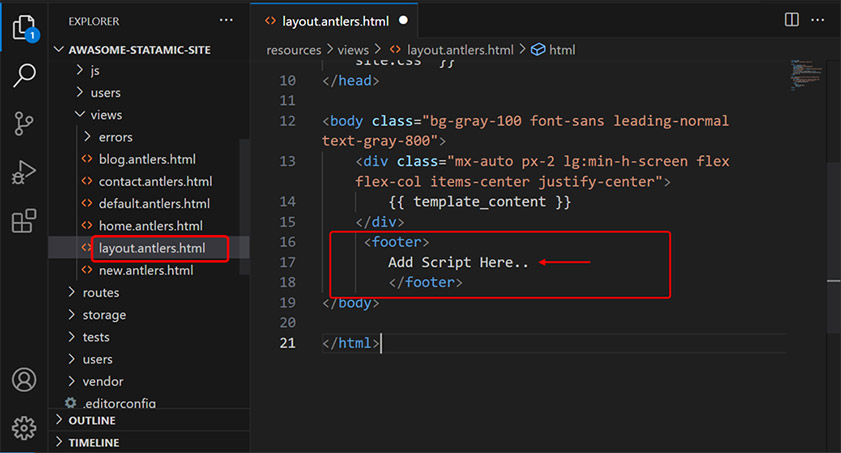Screen dimensions: 841x453
Task: Click the 'mx-auto' class value on line 13
Action: 484,161
